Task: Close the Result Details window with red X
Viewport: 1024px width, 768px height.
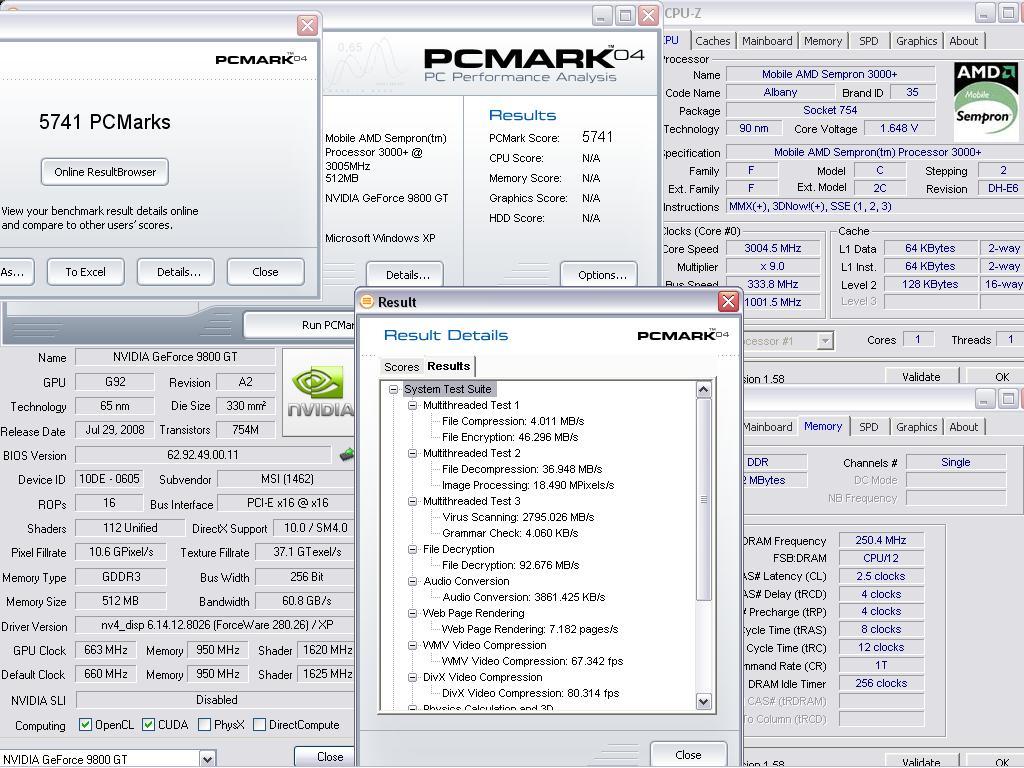Action: point(728,302)
